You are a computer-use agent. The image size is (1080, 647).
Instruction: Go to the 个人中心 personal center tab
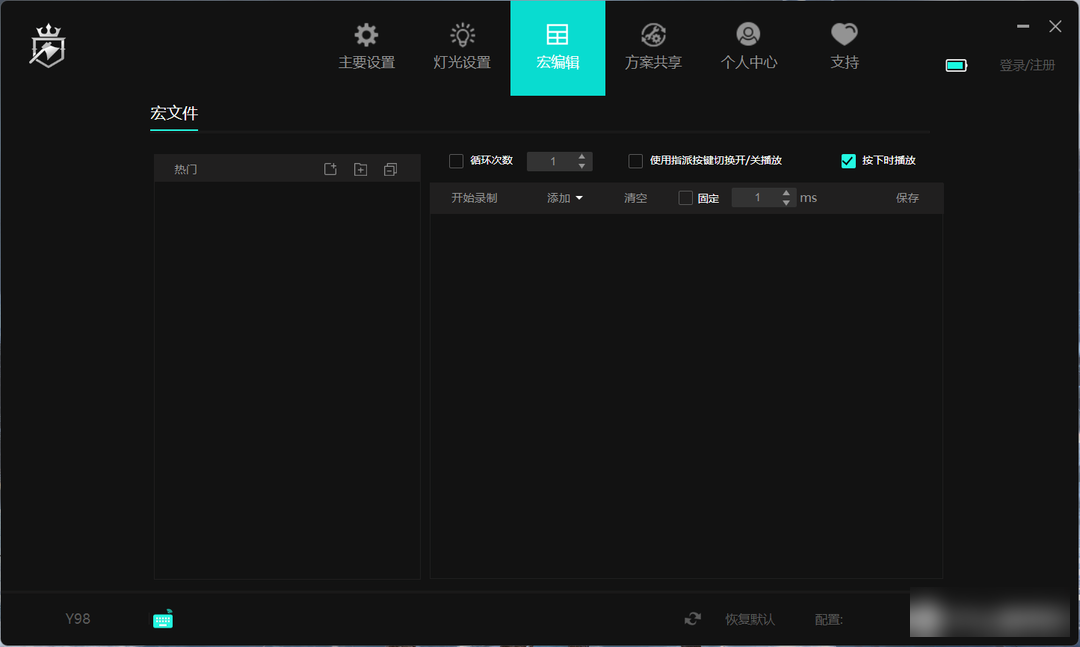pyautogui.click(x=749, y=47)
